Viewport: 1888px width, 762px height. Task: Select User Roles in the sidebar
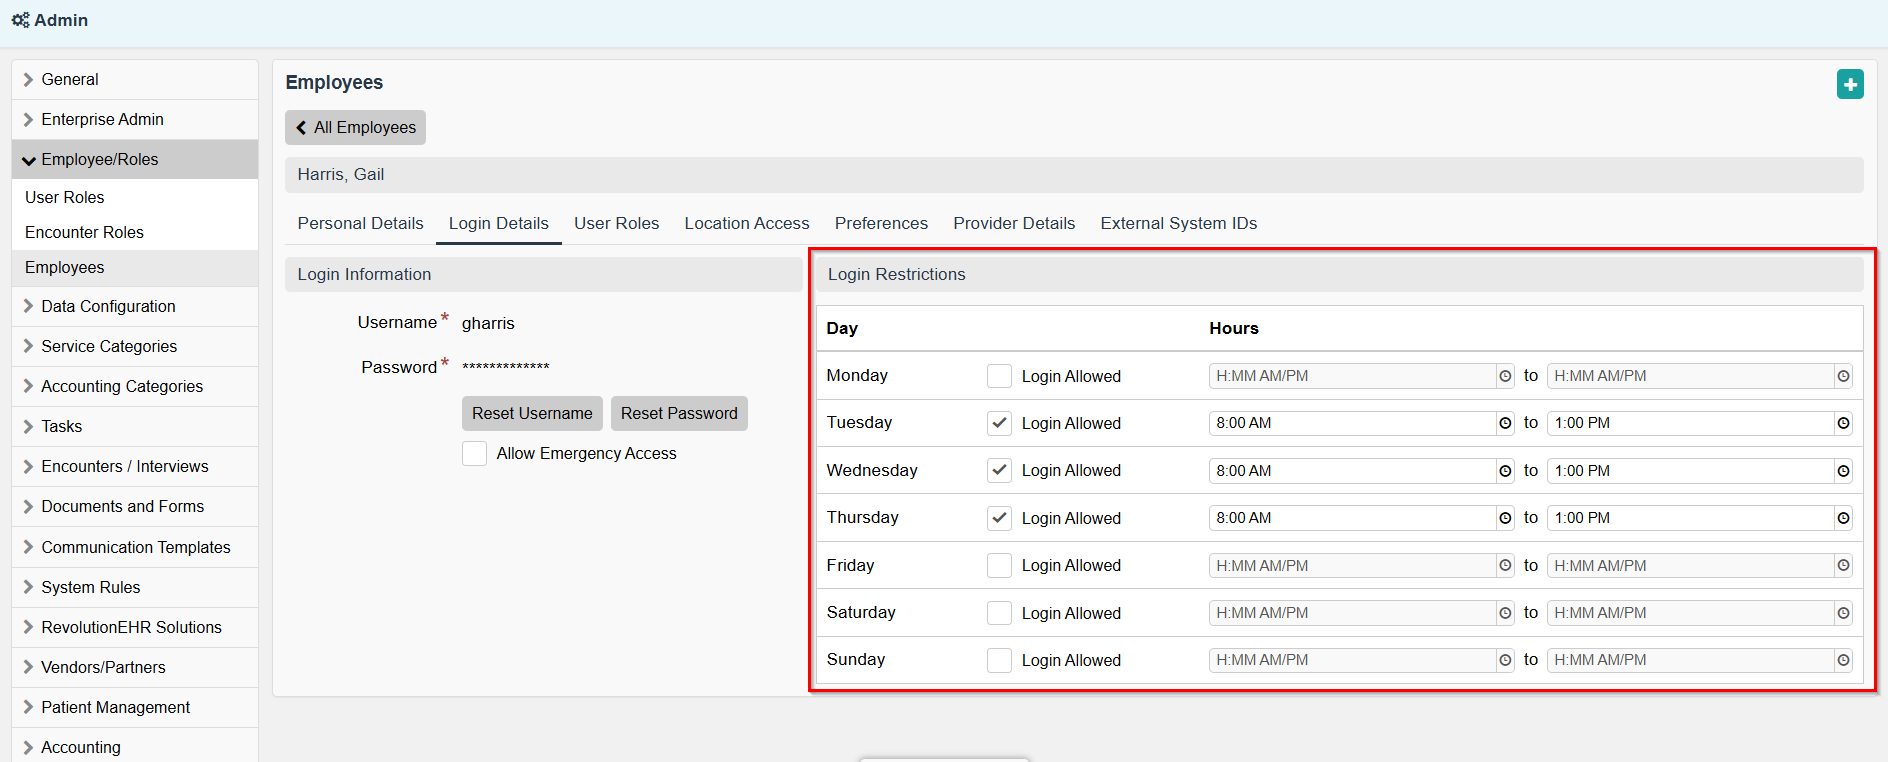pos(65,198)
